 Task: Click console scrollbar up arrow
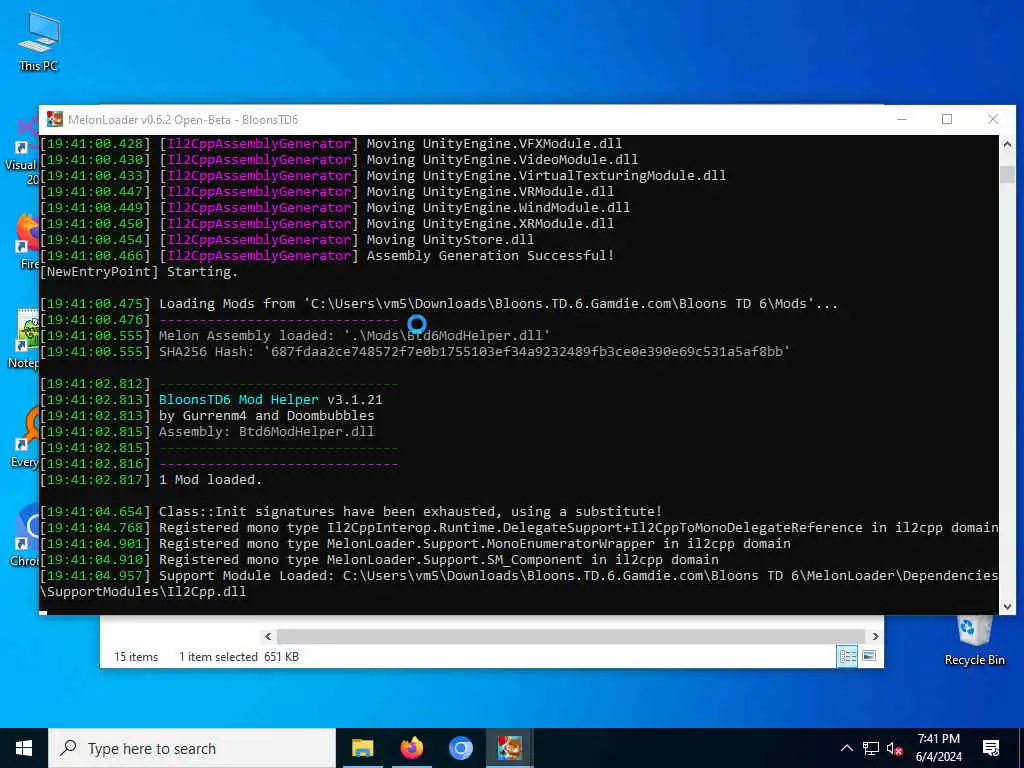[1007, 144]
